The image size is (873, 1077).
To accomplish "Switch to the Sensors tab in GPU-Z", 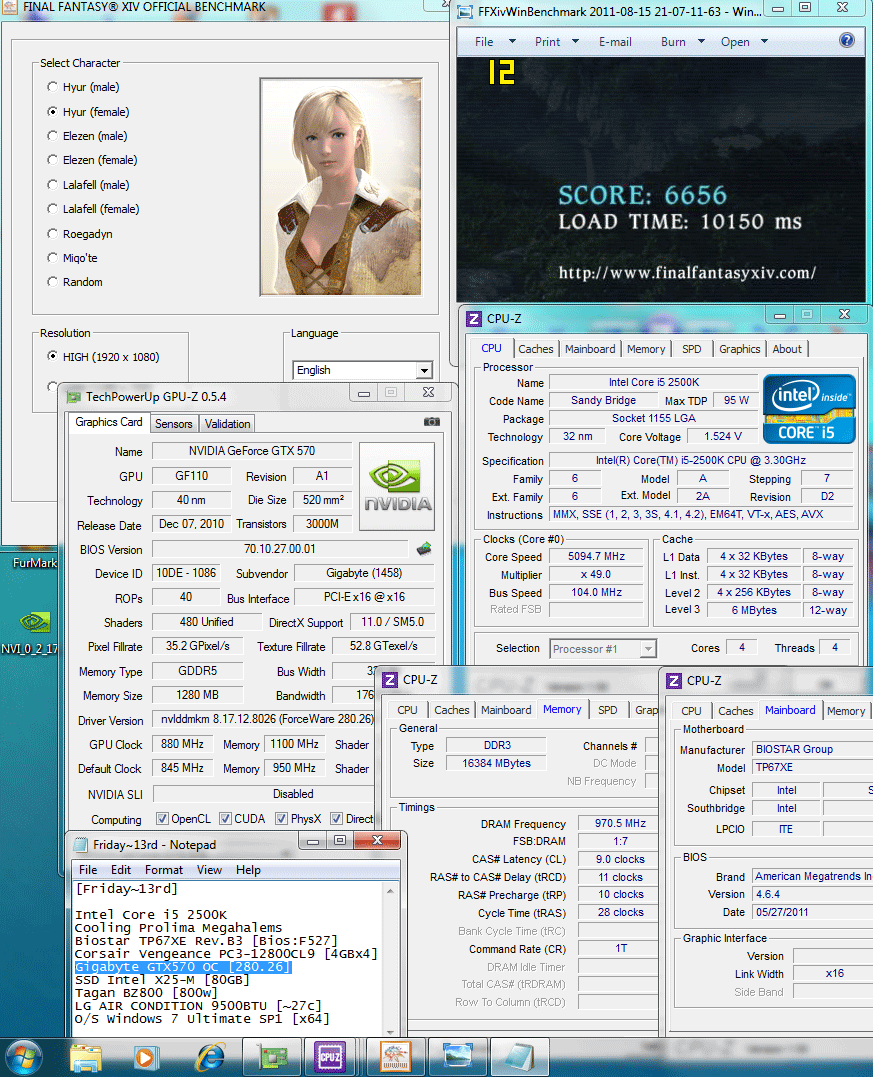I will pyautogui.click(x=174, y=424).
